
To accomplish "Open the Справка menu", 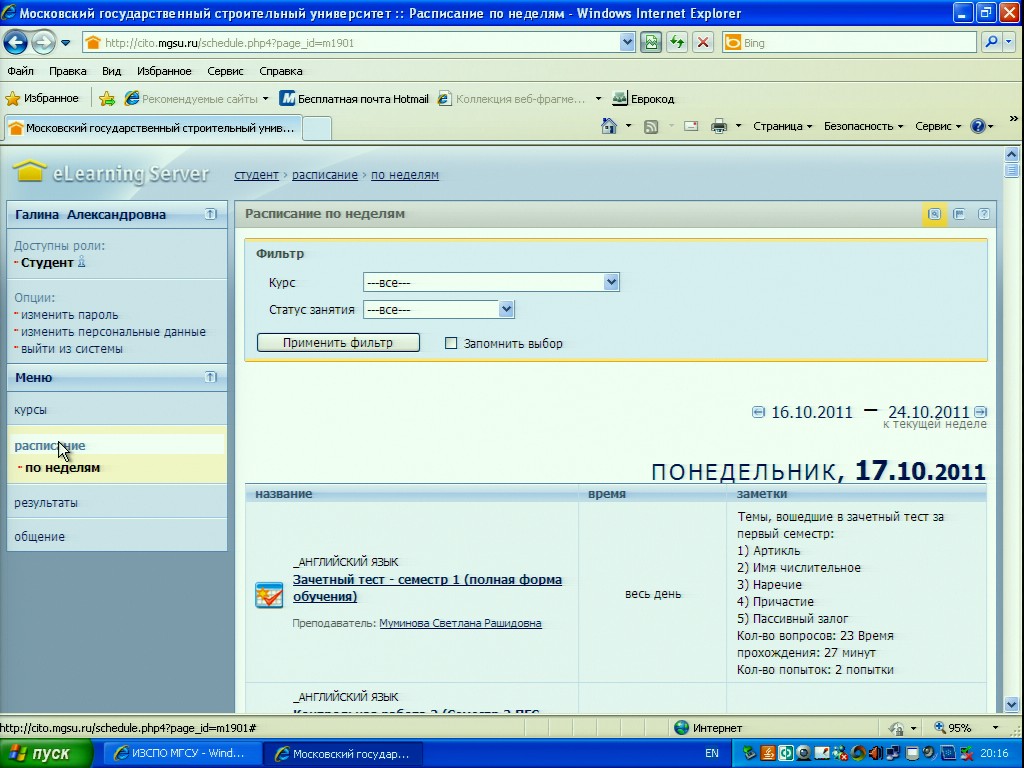I will tap(281, 71).
